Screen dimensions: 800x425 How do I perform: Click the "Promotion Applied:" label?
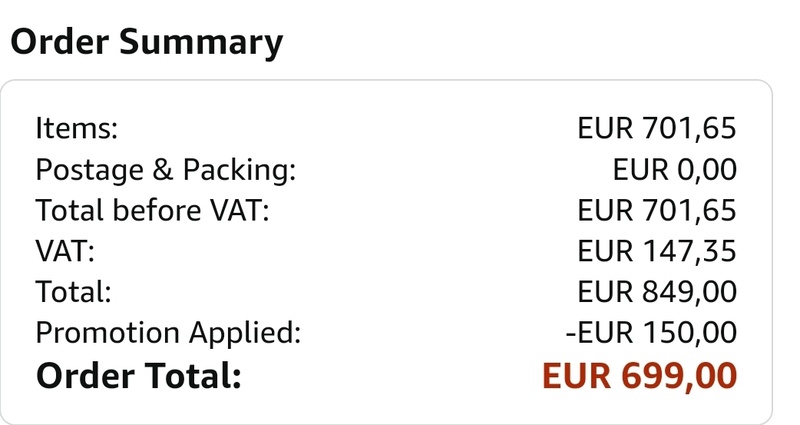point(168,332)
